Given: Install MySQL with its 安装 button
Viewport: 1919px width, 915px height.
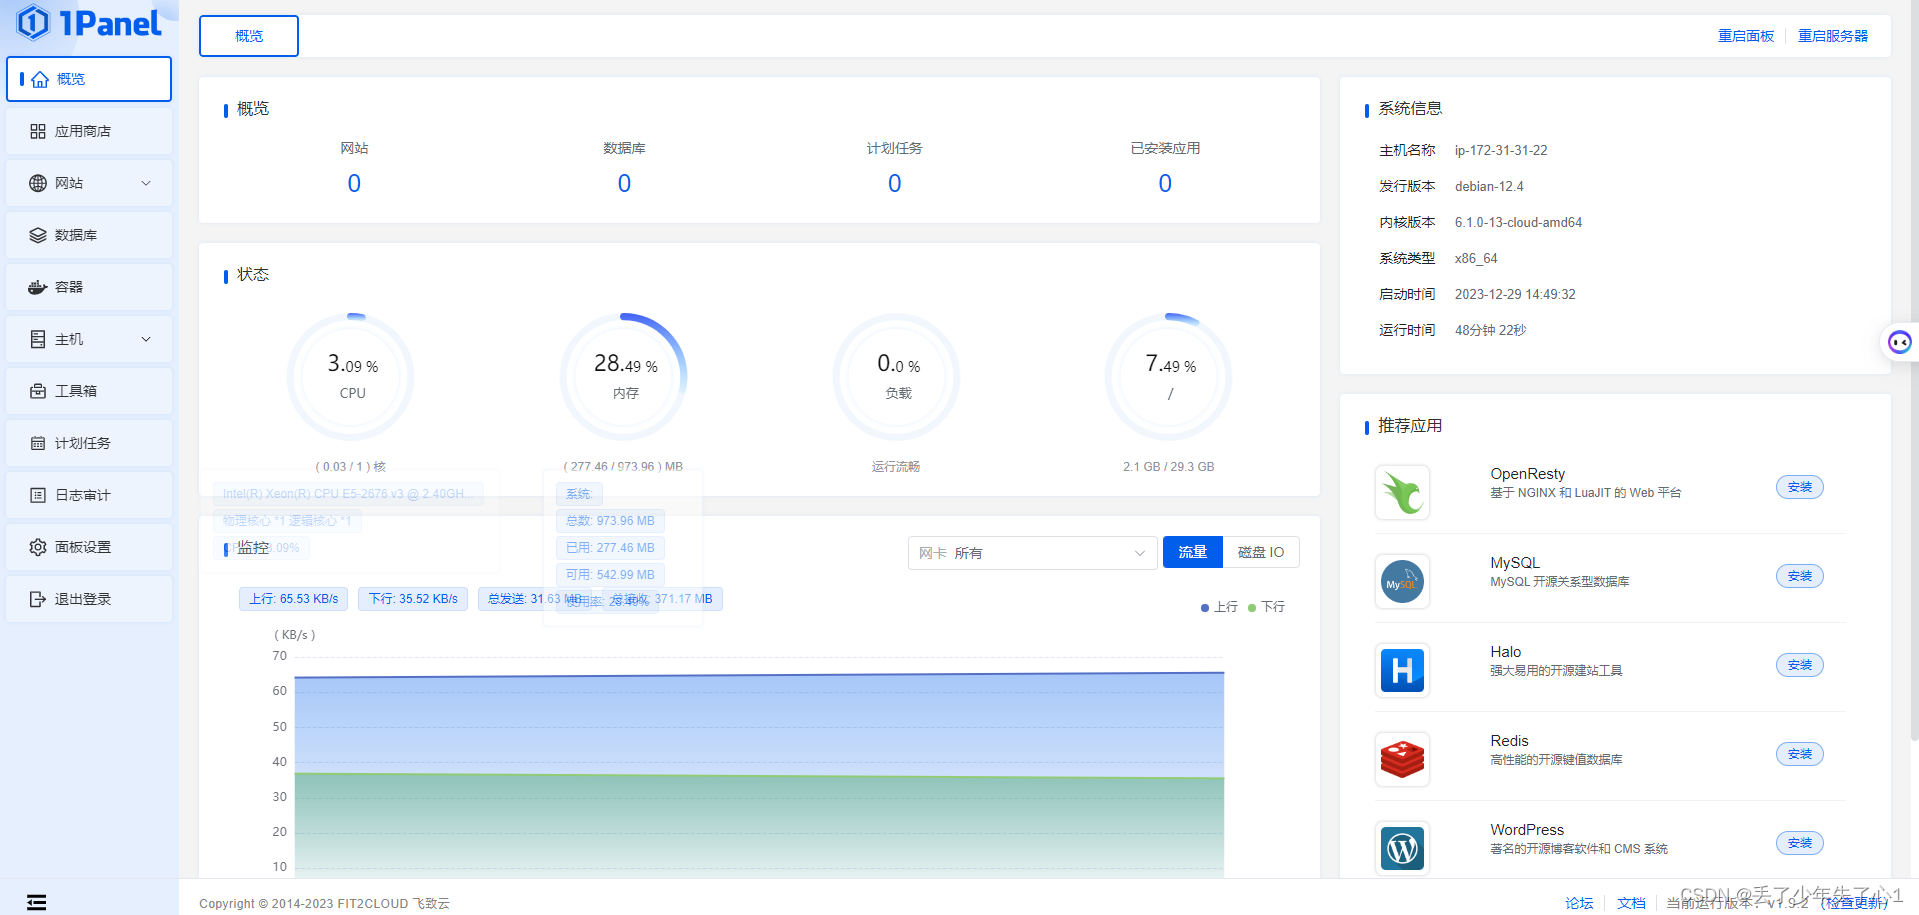Looking at the screenshot, I should (x=1800, y=577).
